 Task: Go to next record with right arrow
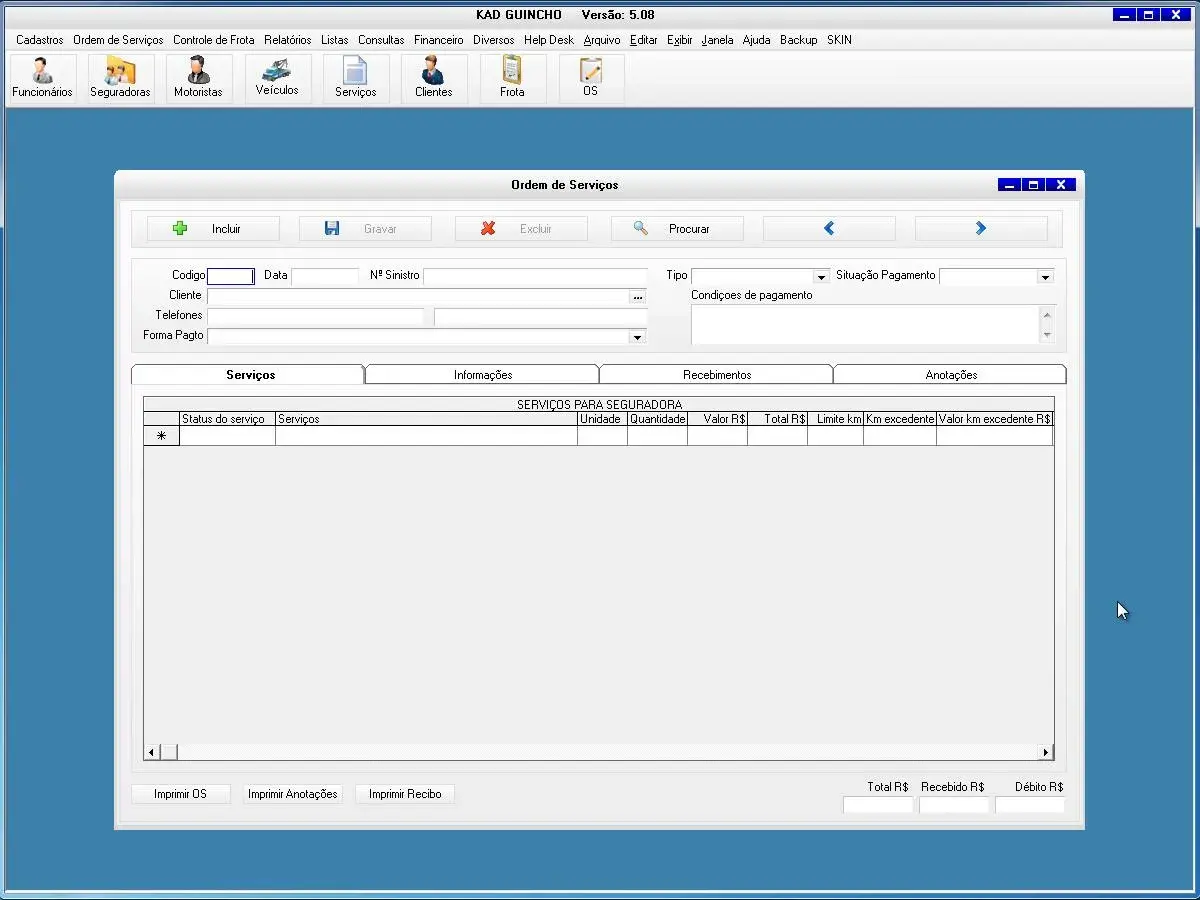tap(981, 229)
